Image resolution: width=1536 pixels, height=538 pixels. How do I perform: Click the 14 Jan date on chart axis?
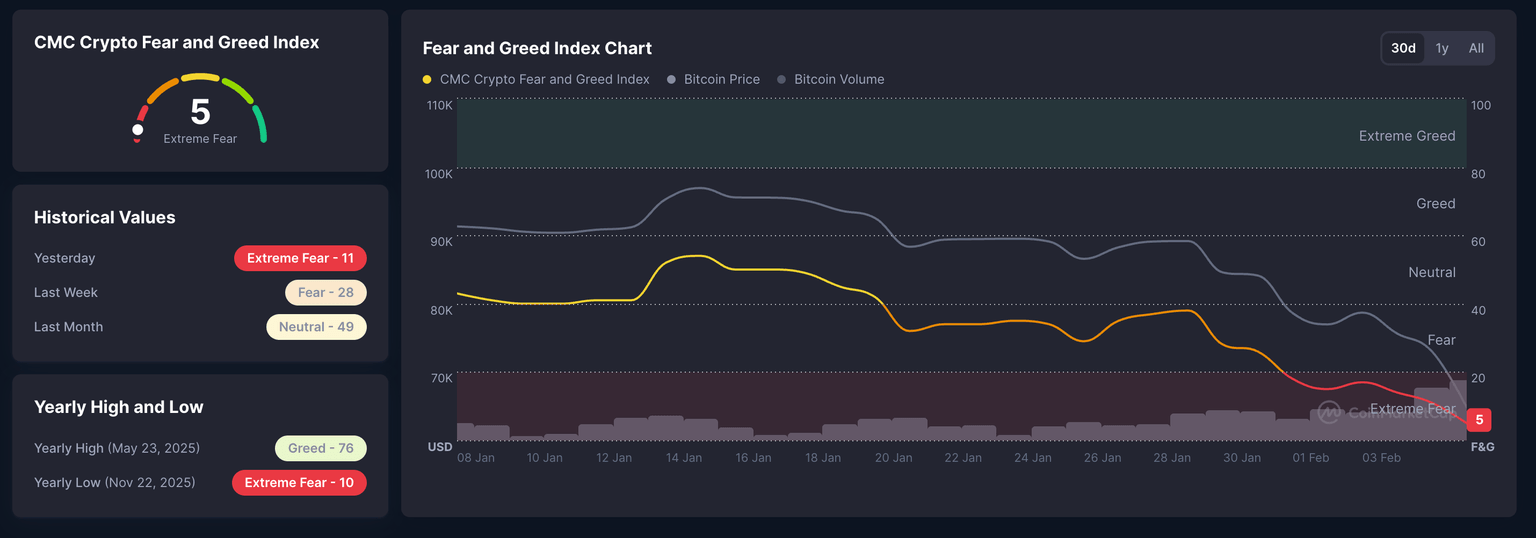click(x=684, y=458)
